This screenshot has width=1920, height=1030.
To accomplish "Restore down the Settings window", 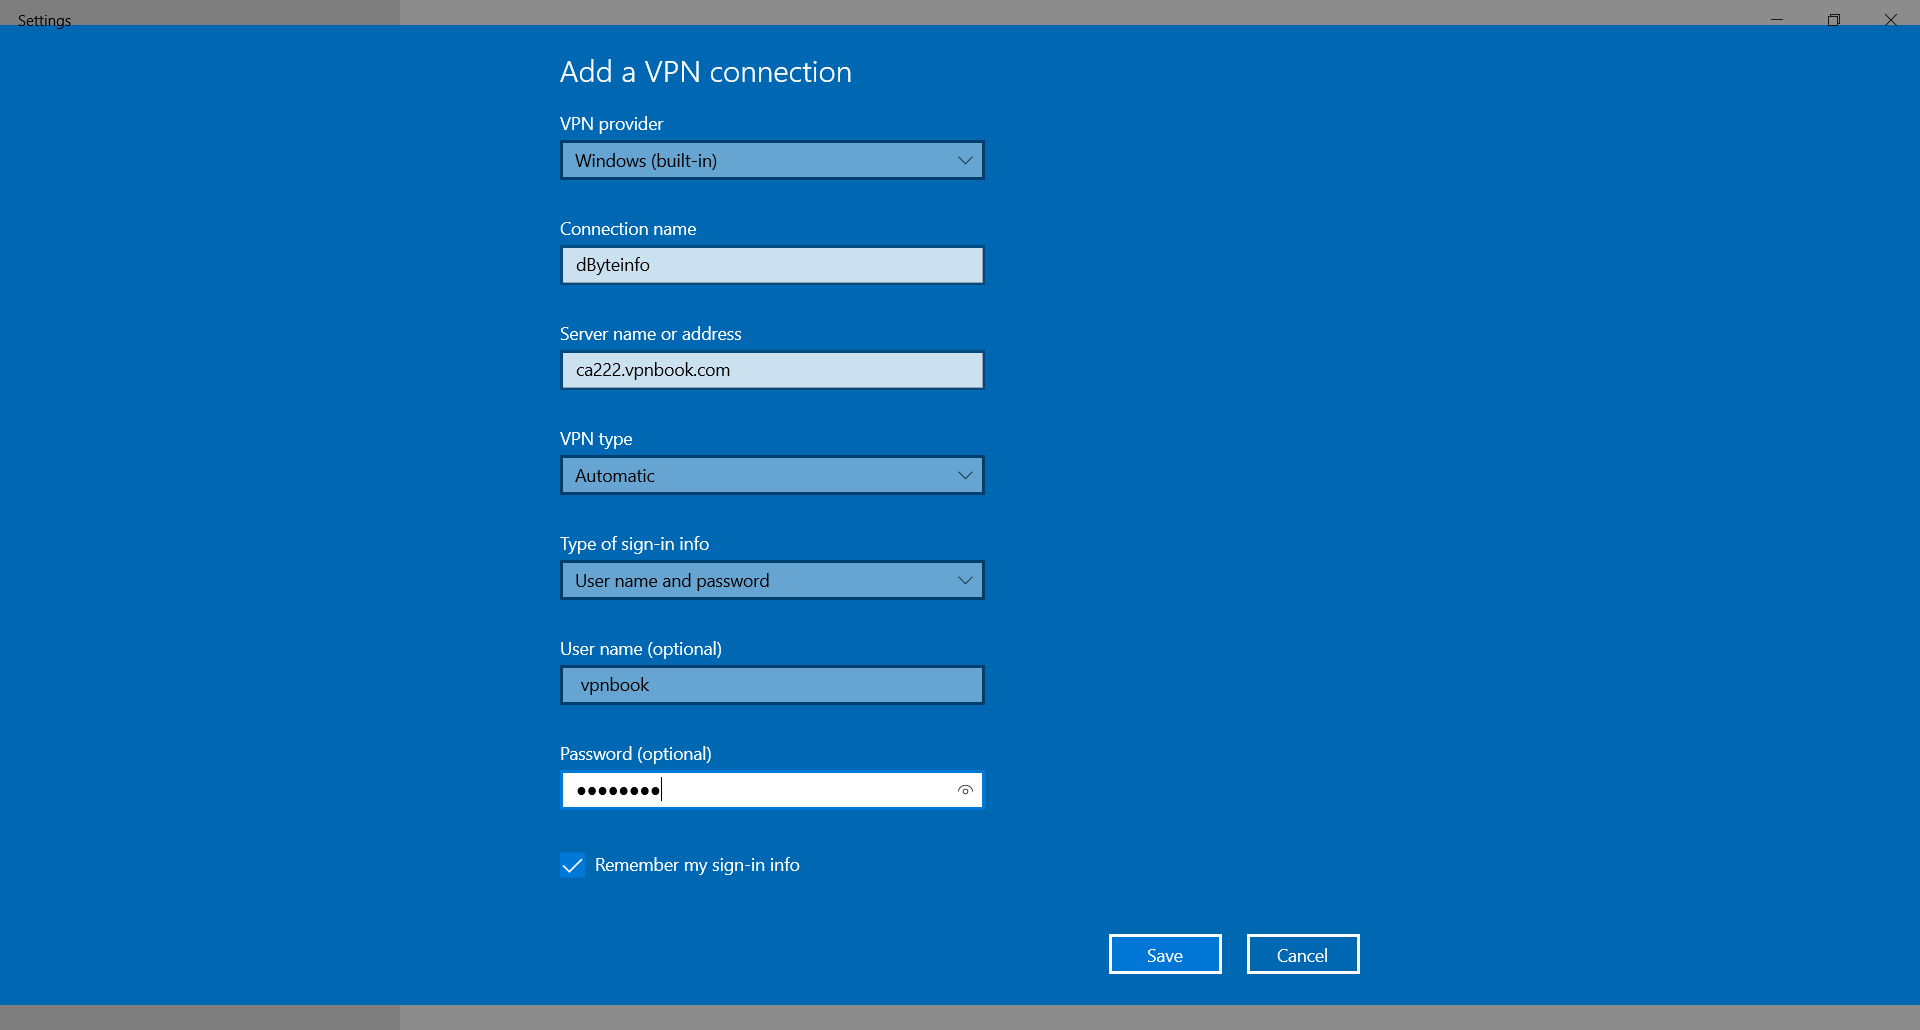I will pyautogui.click(x=1834, y=19).
